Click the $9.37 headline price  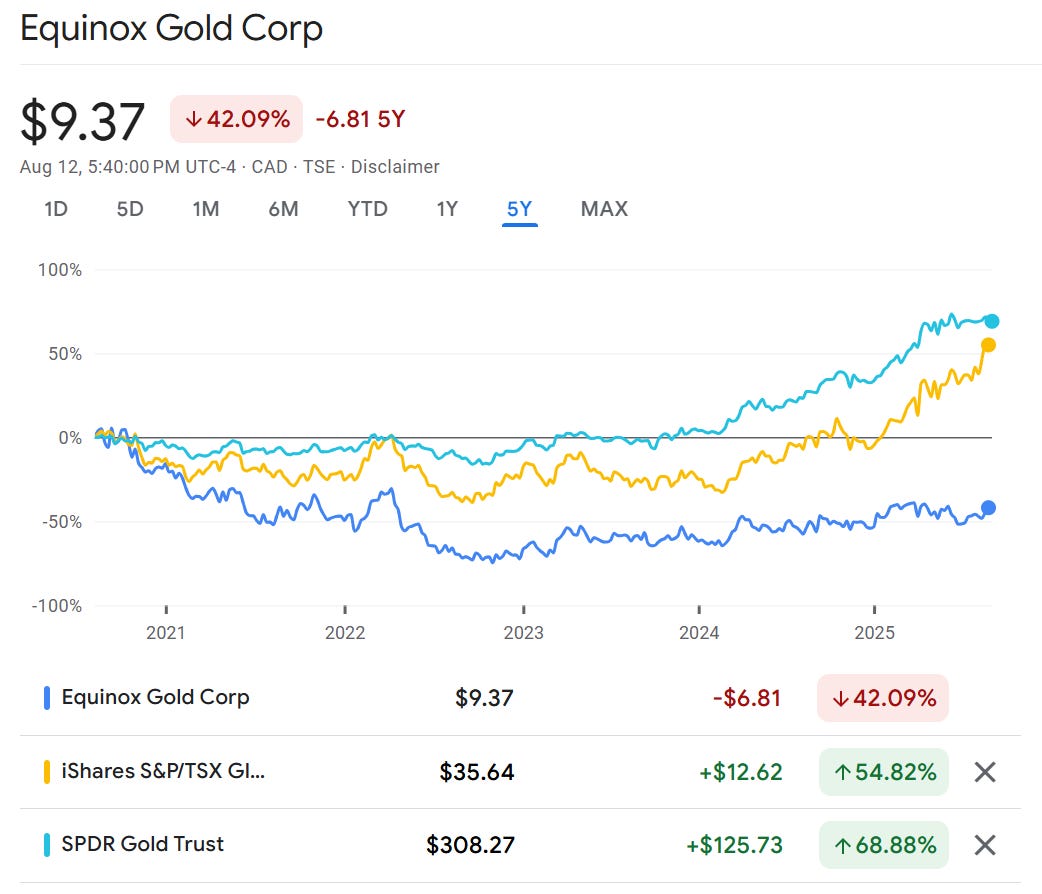click(82, 121)
